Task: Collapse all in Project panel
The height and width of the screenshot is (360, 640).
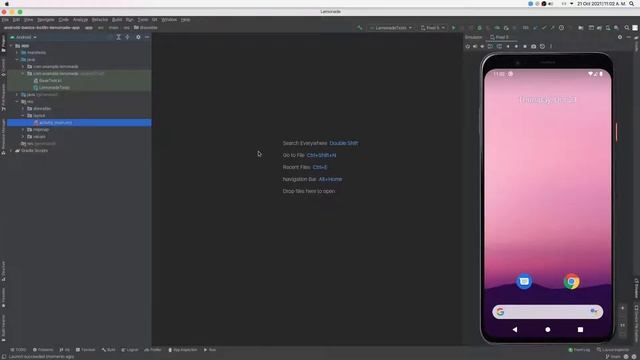Action: (127, 37)
